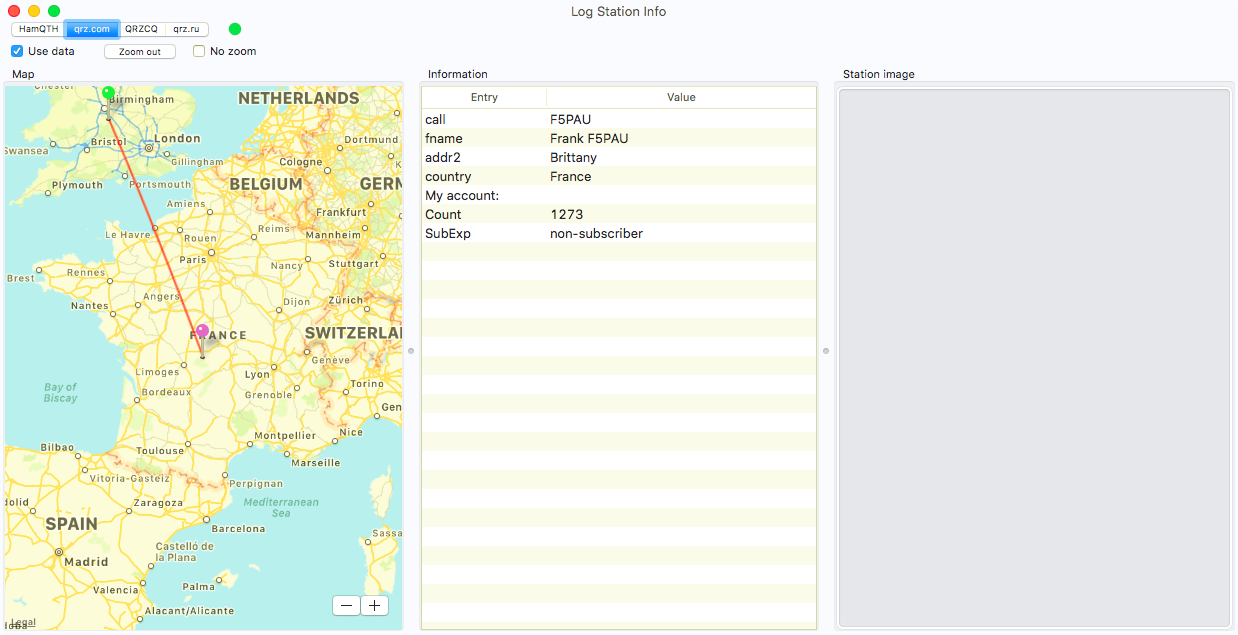Zoom the map in with plus button

click(x=374, y=605)
